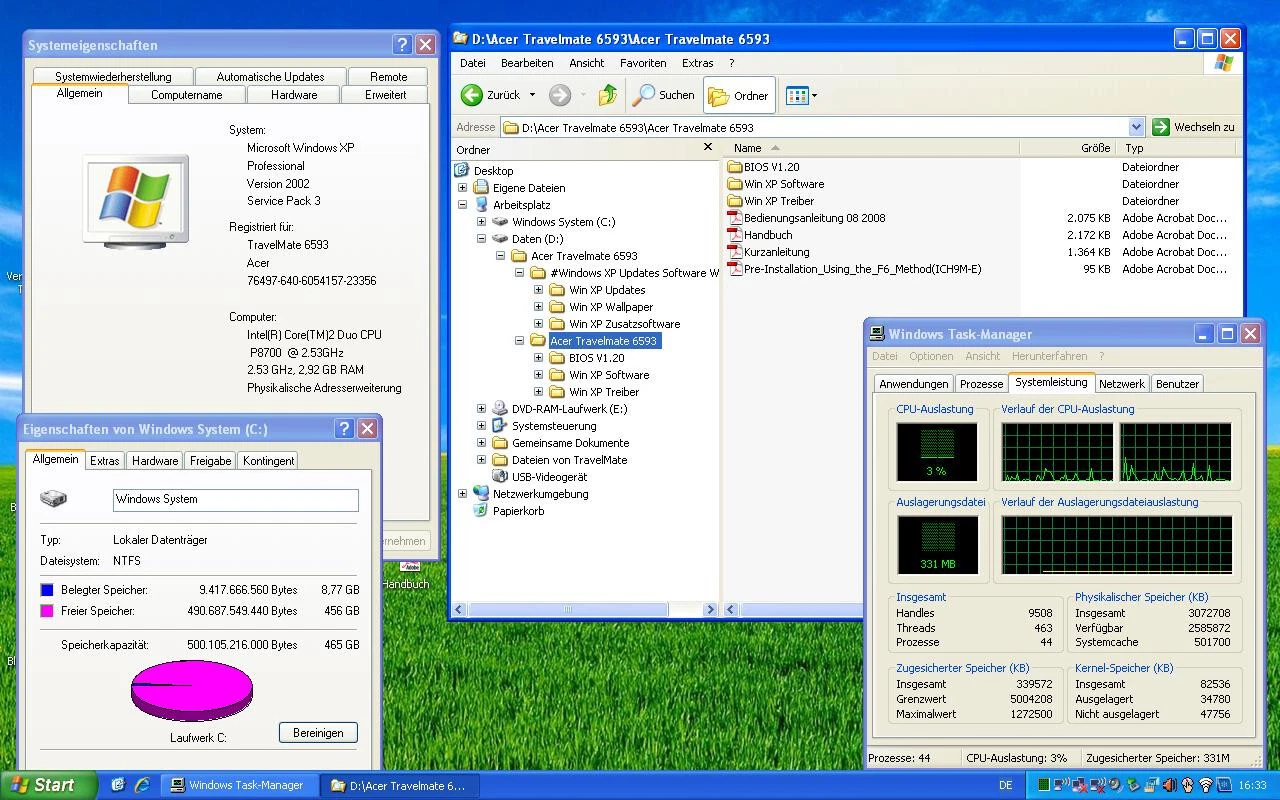The height and width of the screenshot is (800, 1280).
Task: Open Computername tab in Systemeigenschaften
Action: pos(187,95)
